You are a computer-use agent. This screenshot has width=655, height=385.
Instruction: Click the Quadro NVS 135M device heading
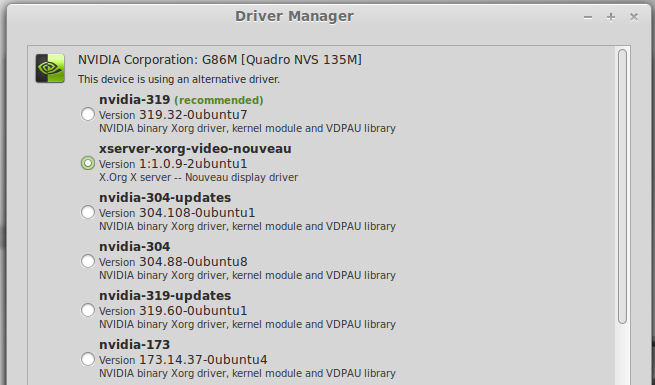(220, 60)
